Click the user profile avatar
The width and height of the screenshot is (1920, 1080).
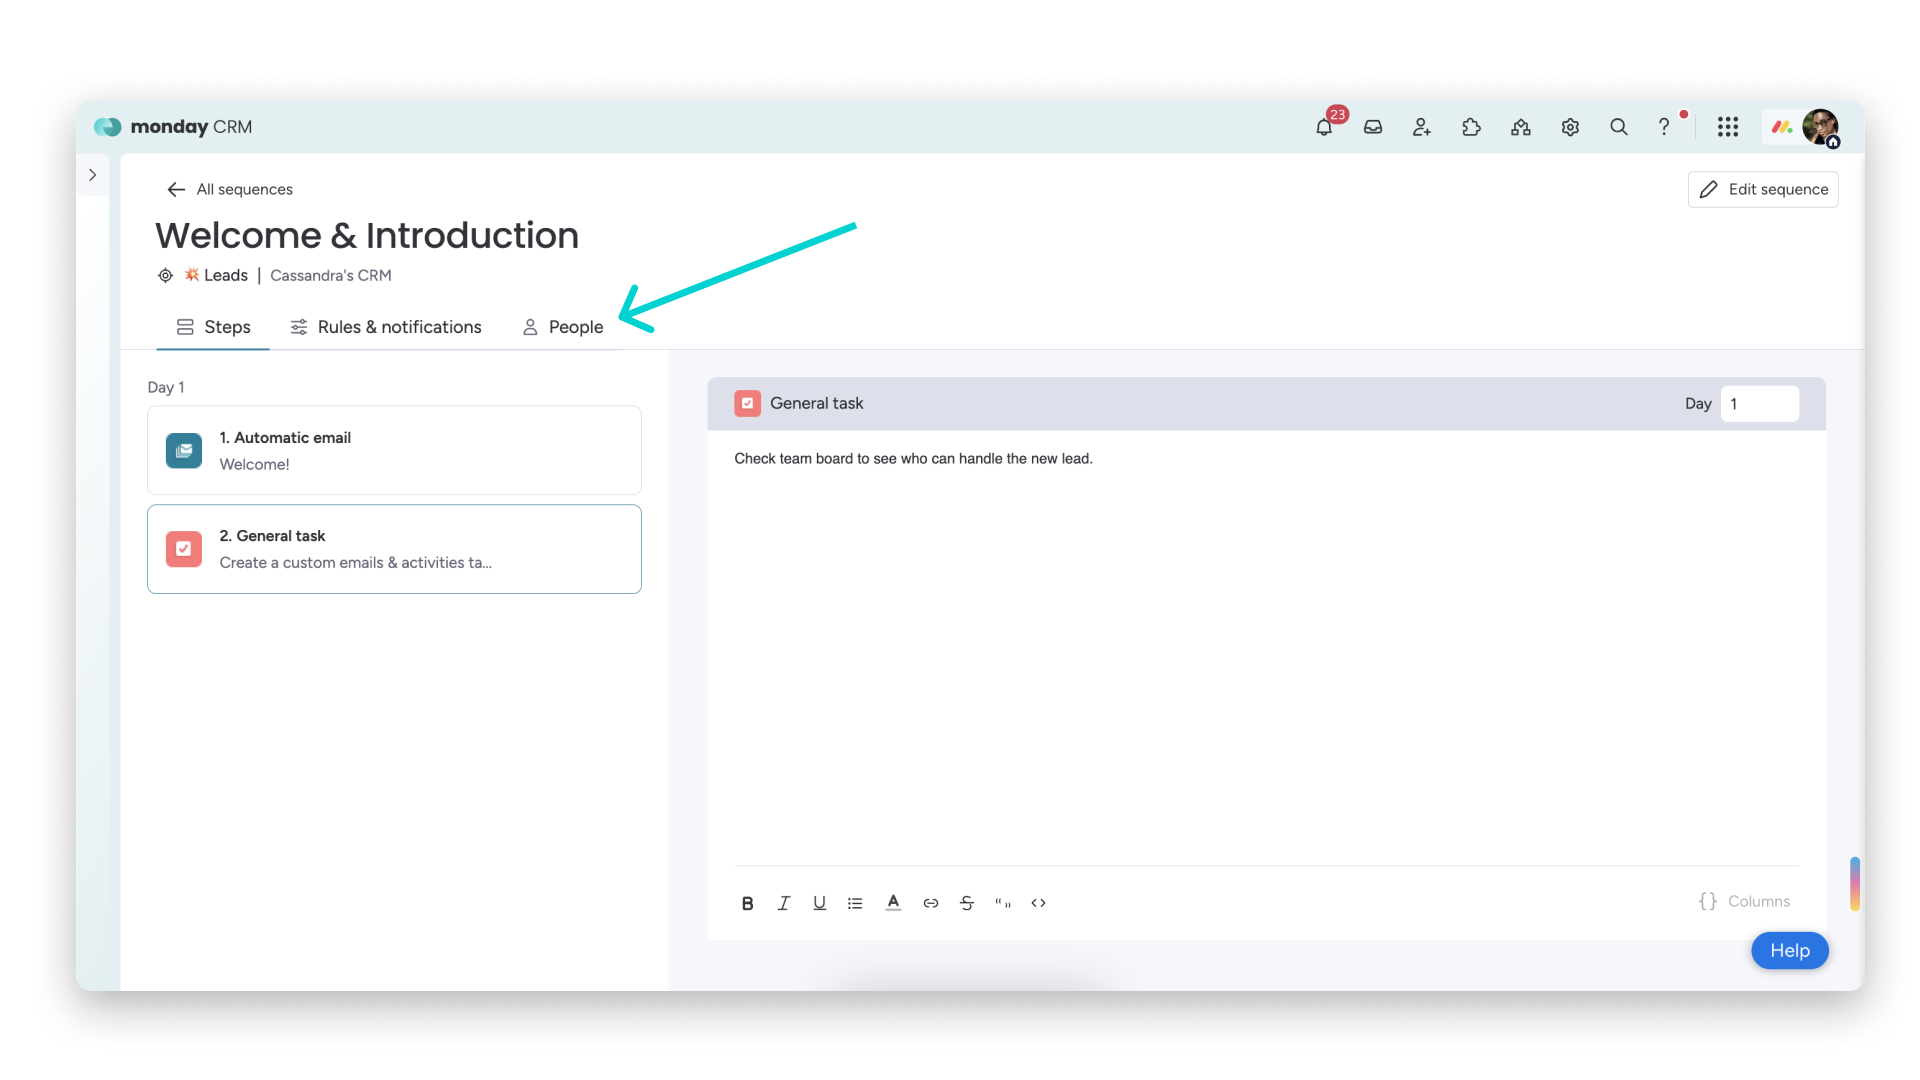(x=1820, y=127)
